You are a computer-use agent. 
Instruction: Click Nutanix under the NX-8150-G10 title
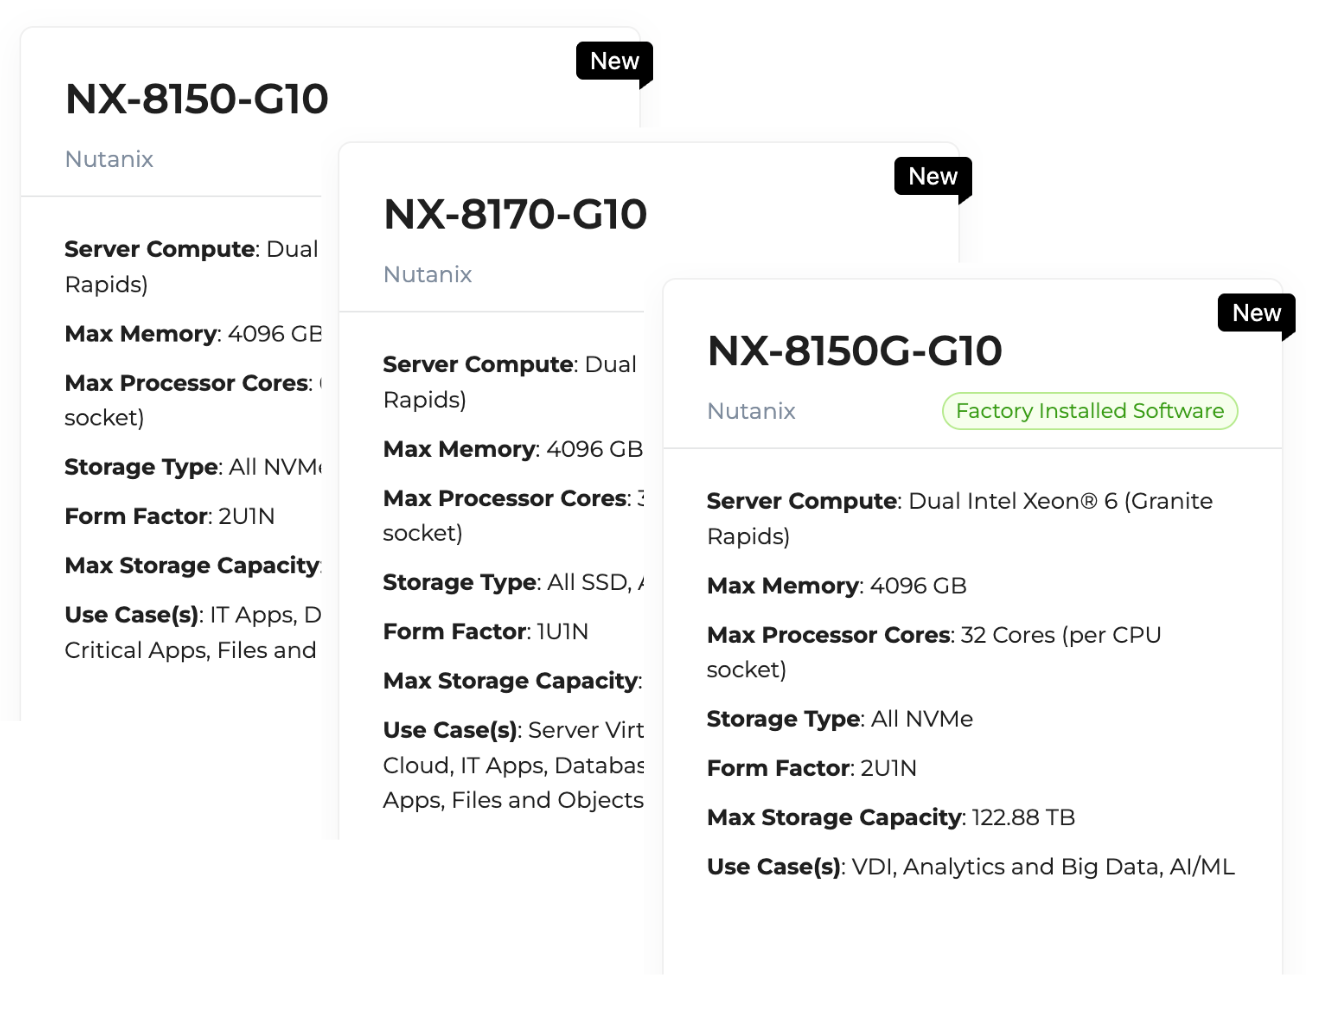coord(109,159)
